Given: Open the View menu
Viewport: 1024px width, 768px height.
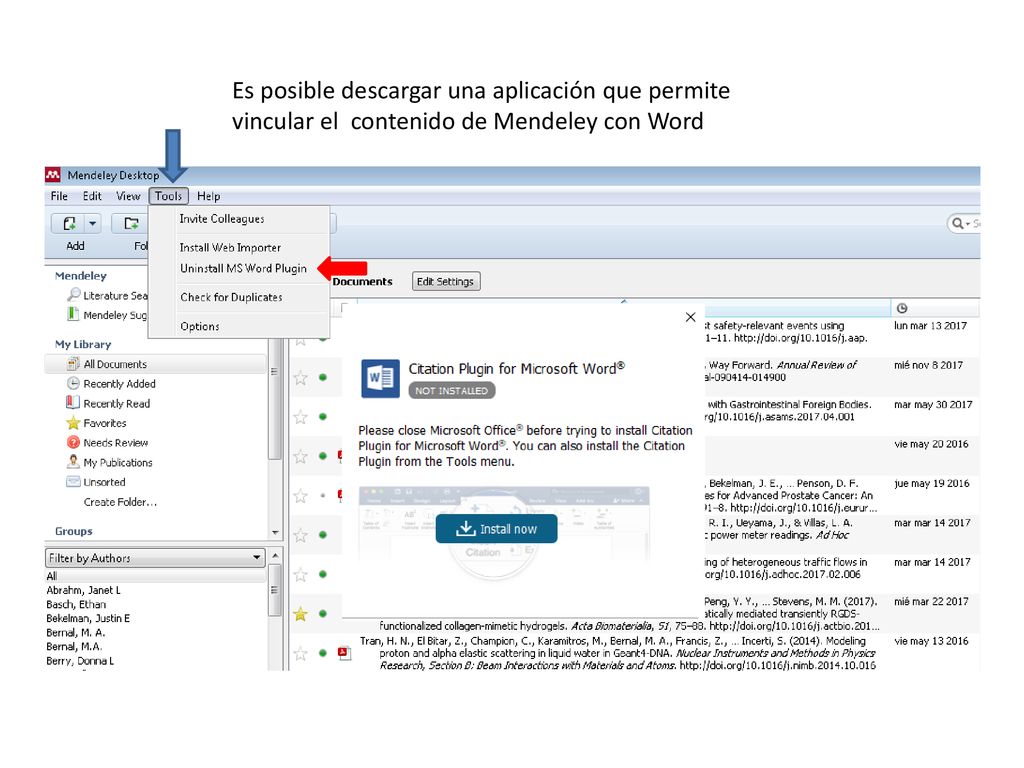Looking at the screenshot, I should (128, 196).
